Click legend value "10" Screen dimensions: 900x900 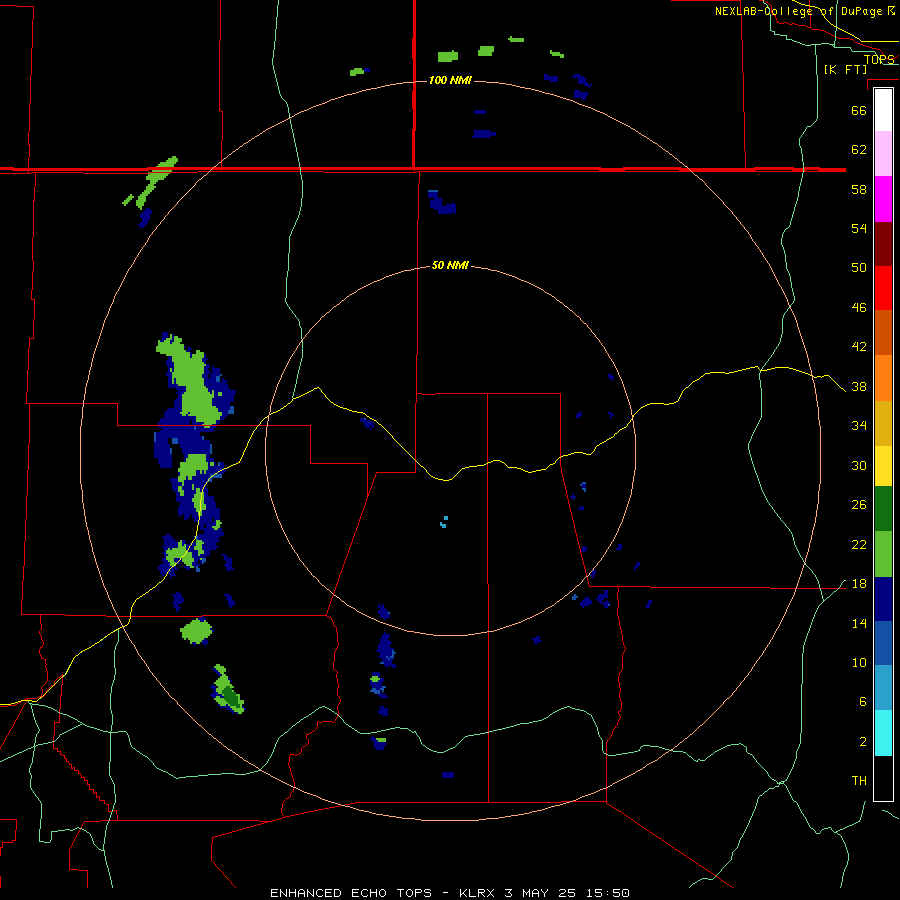point(859,663)
